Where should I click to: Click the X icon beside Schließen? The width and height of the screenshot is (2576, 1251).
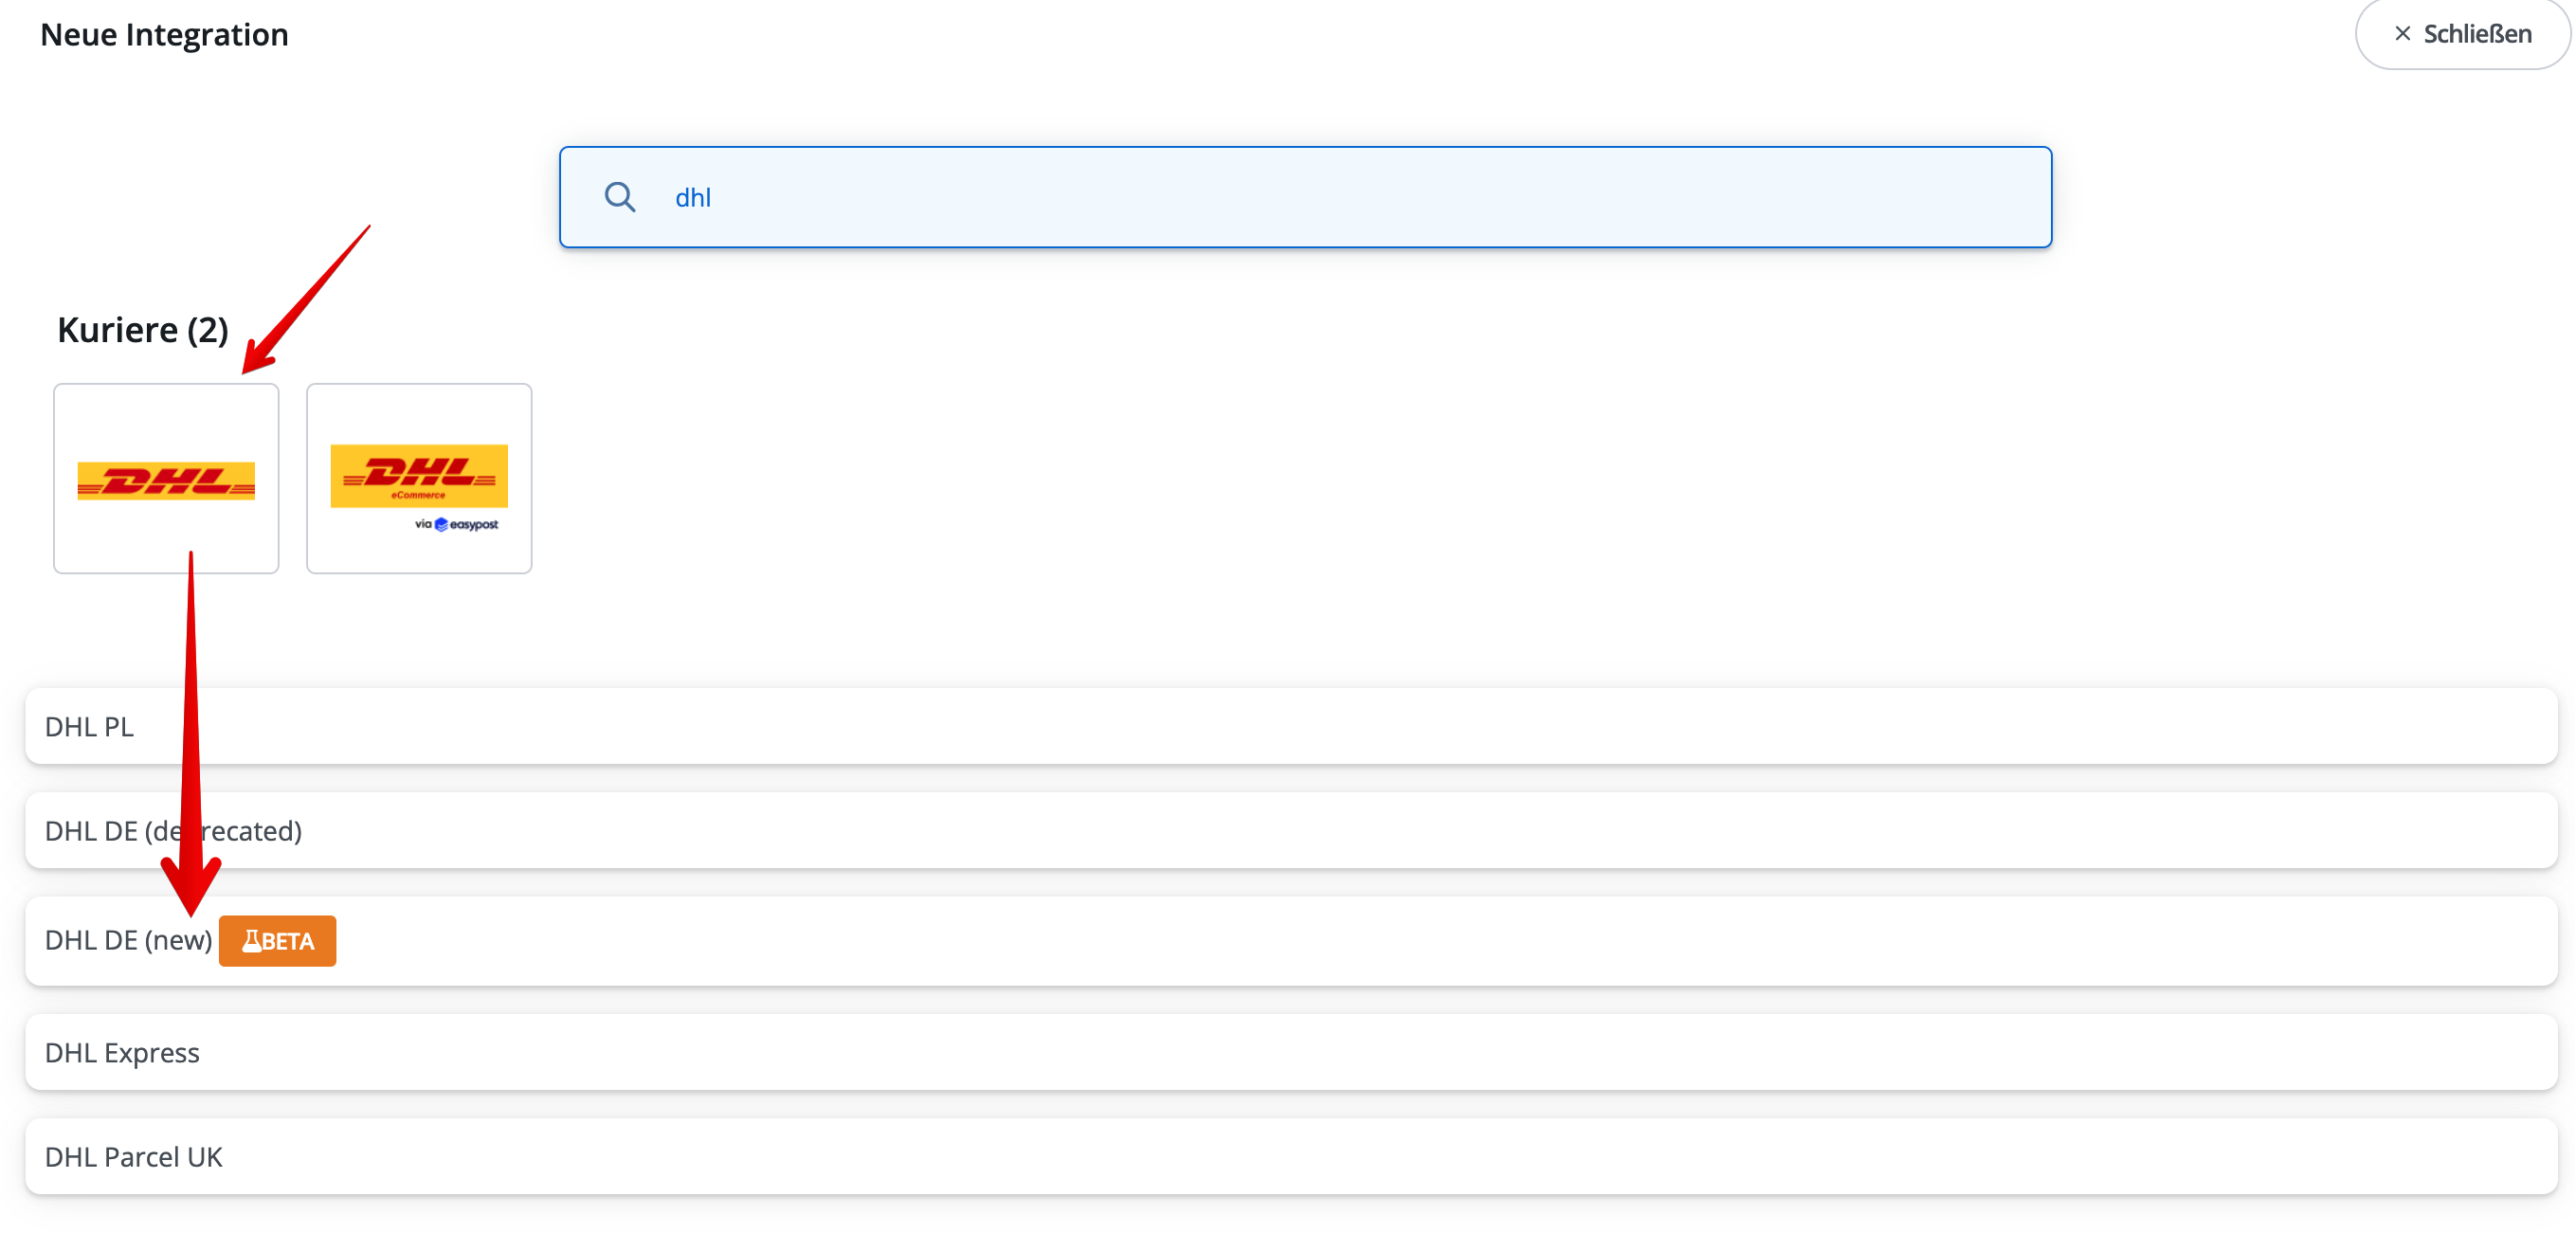[2402, 34]
